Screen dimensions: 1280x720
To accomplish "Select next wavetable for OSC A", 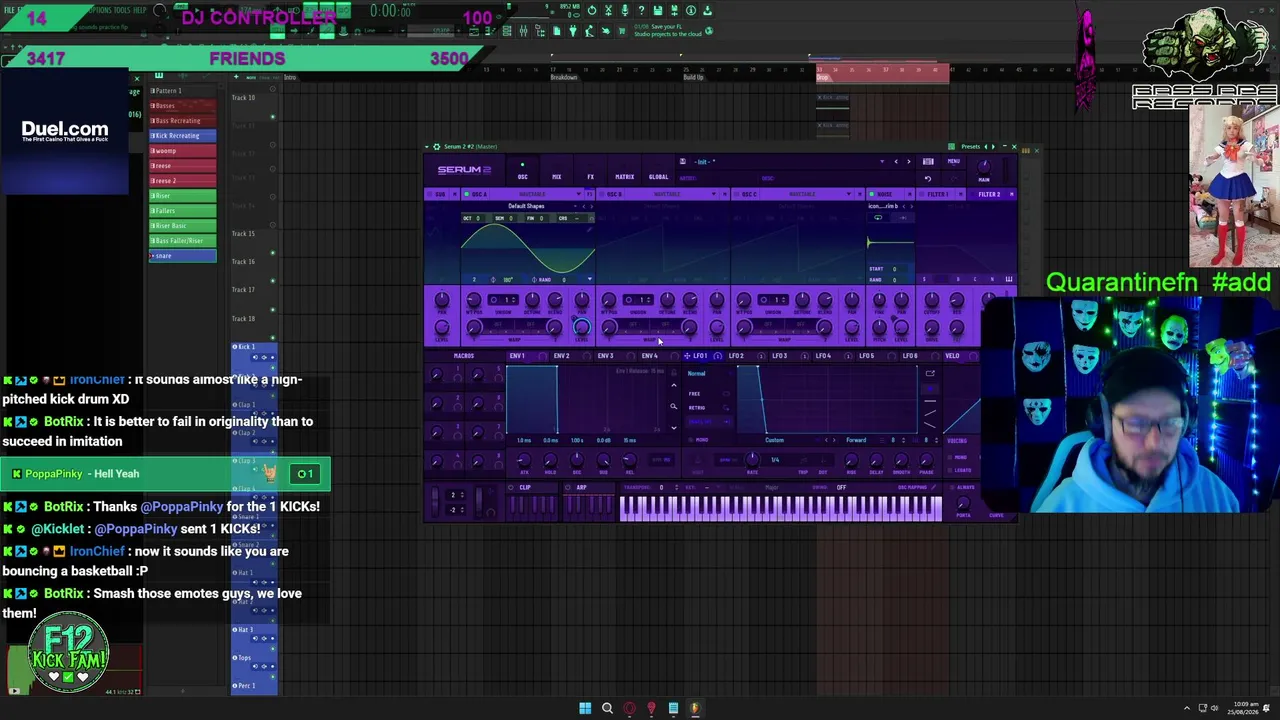I will click(x=591, y=206).
